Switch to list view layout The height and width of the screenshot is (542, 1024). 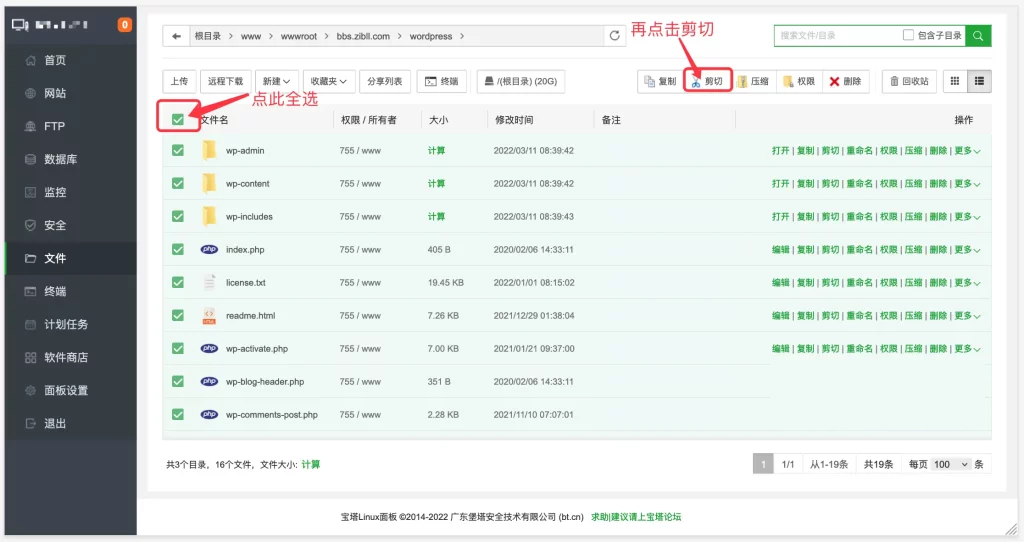[979, 81]
